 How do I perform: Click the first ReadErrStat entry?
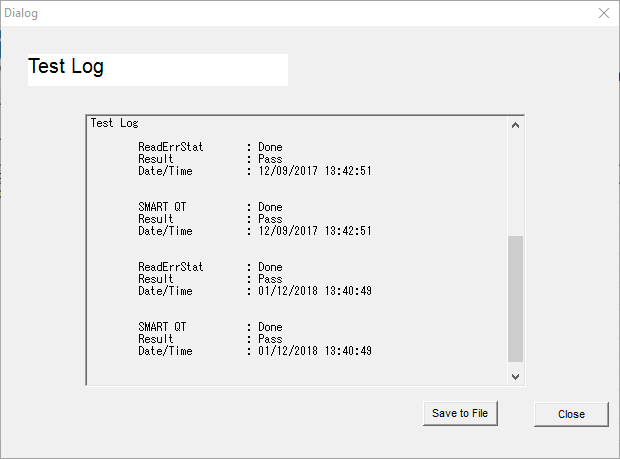click(x=170, y=147)
